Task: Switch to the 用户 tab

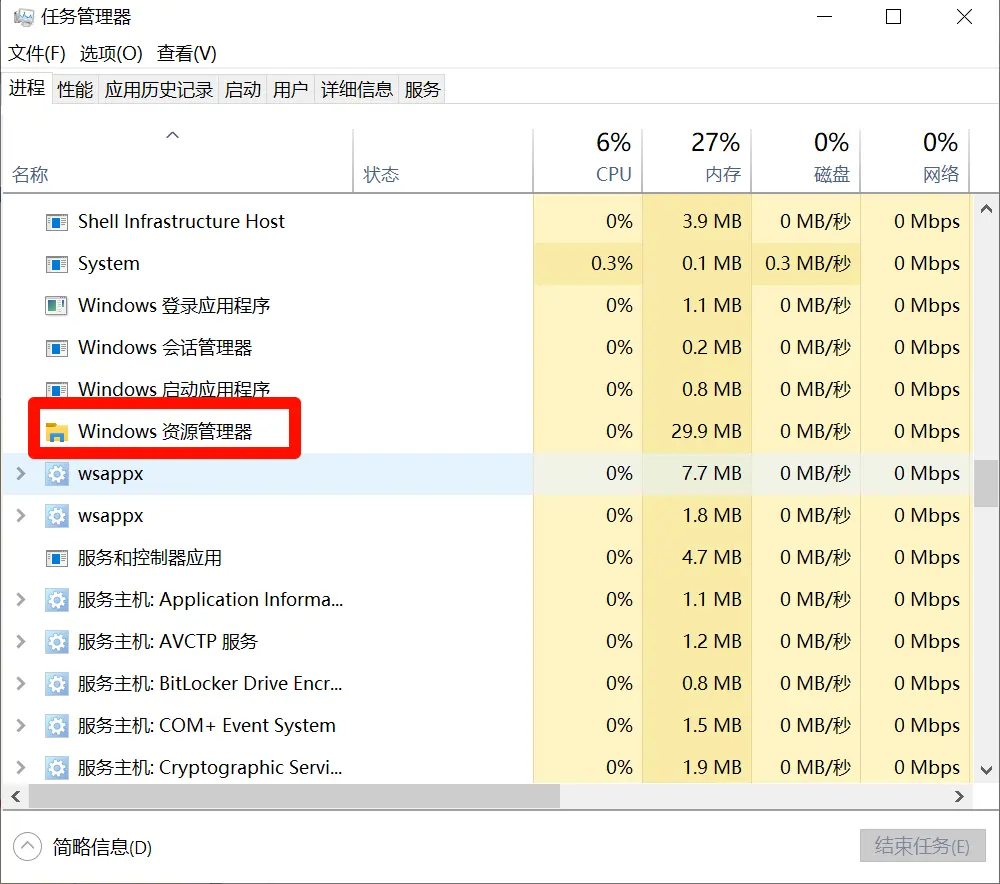Action: click(x=290, y=89)
